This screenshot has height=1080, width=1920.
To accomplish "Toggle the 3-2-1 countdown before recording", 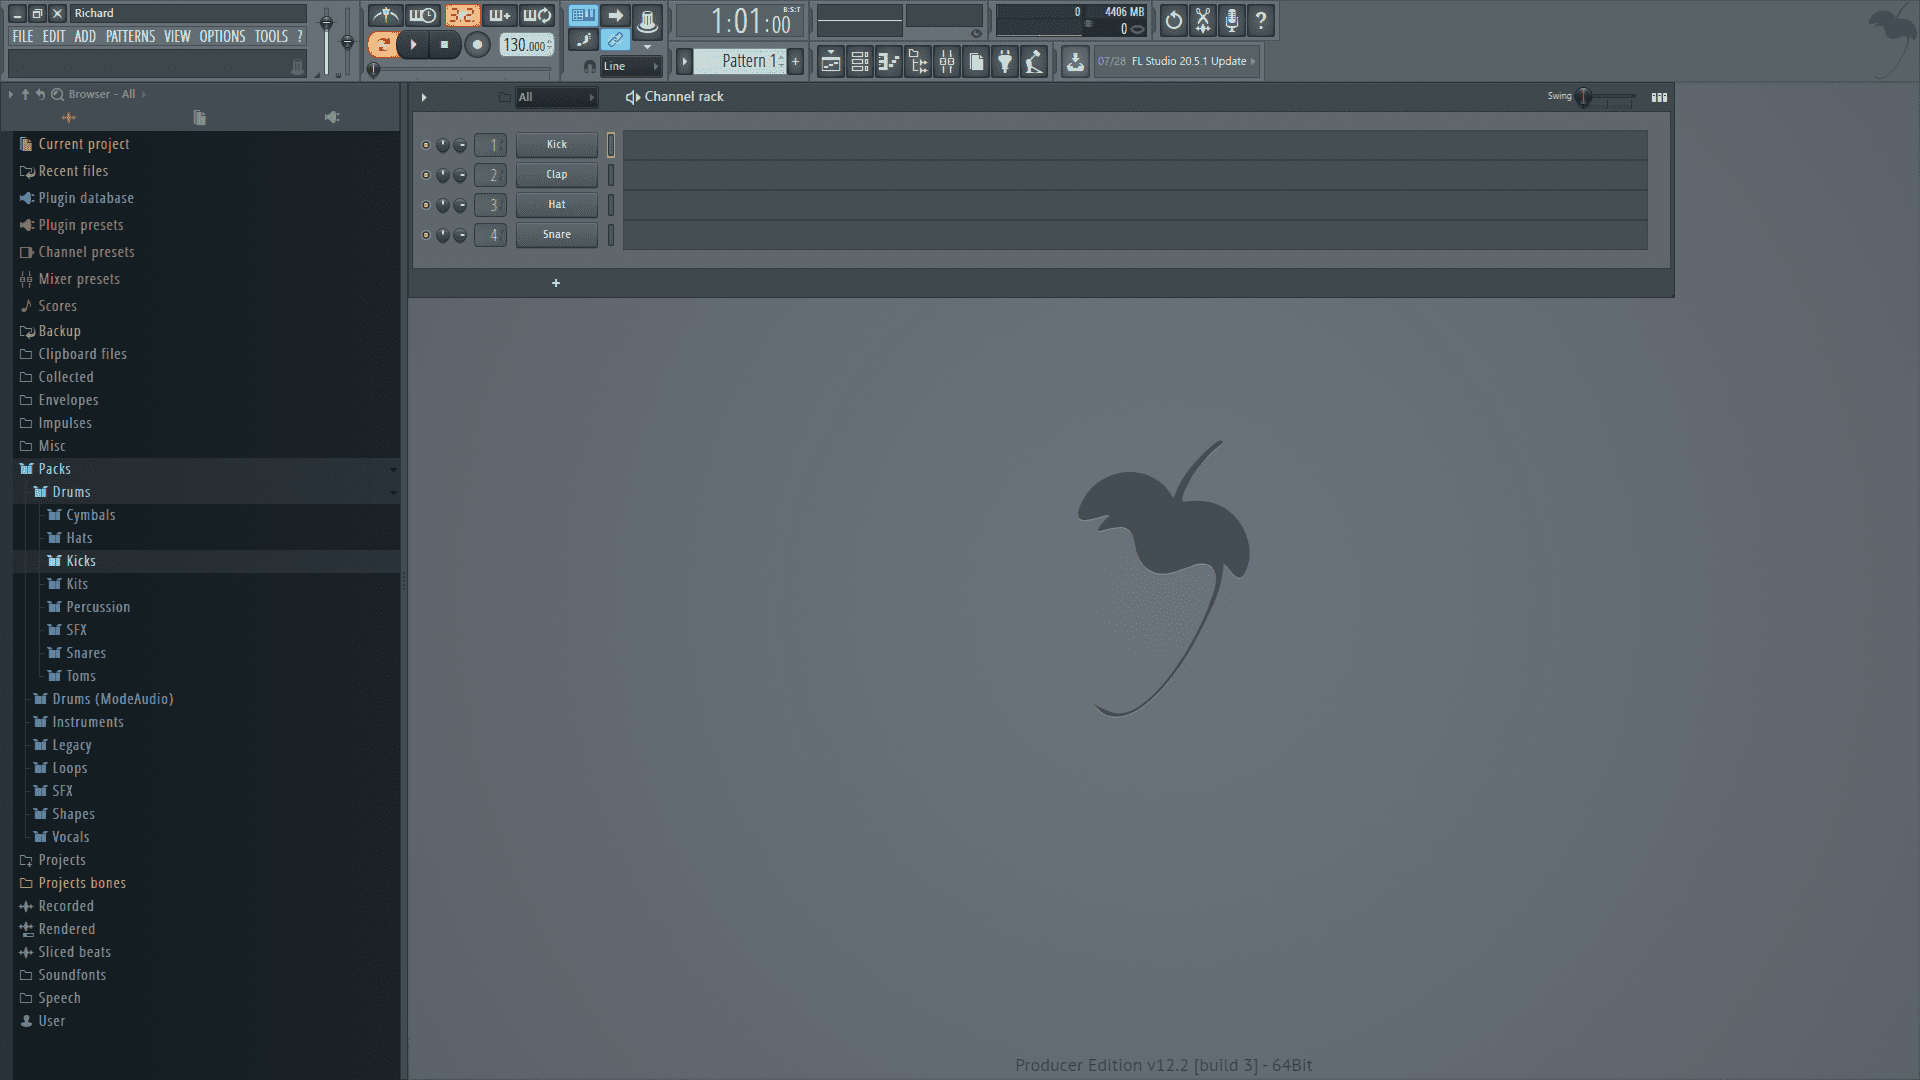I will pos(462,16).
